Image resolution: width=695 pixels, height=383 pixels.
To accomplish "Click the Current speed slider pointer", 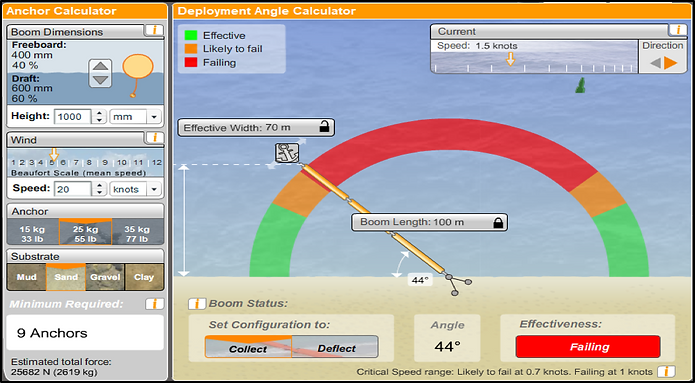I will pos(510,59).
